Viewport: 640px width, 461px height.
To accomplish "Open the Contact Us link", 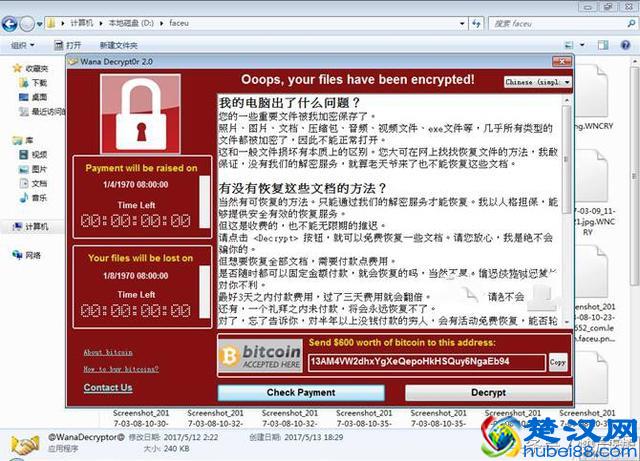I will 108,388.
